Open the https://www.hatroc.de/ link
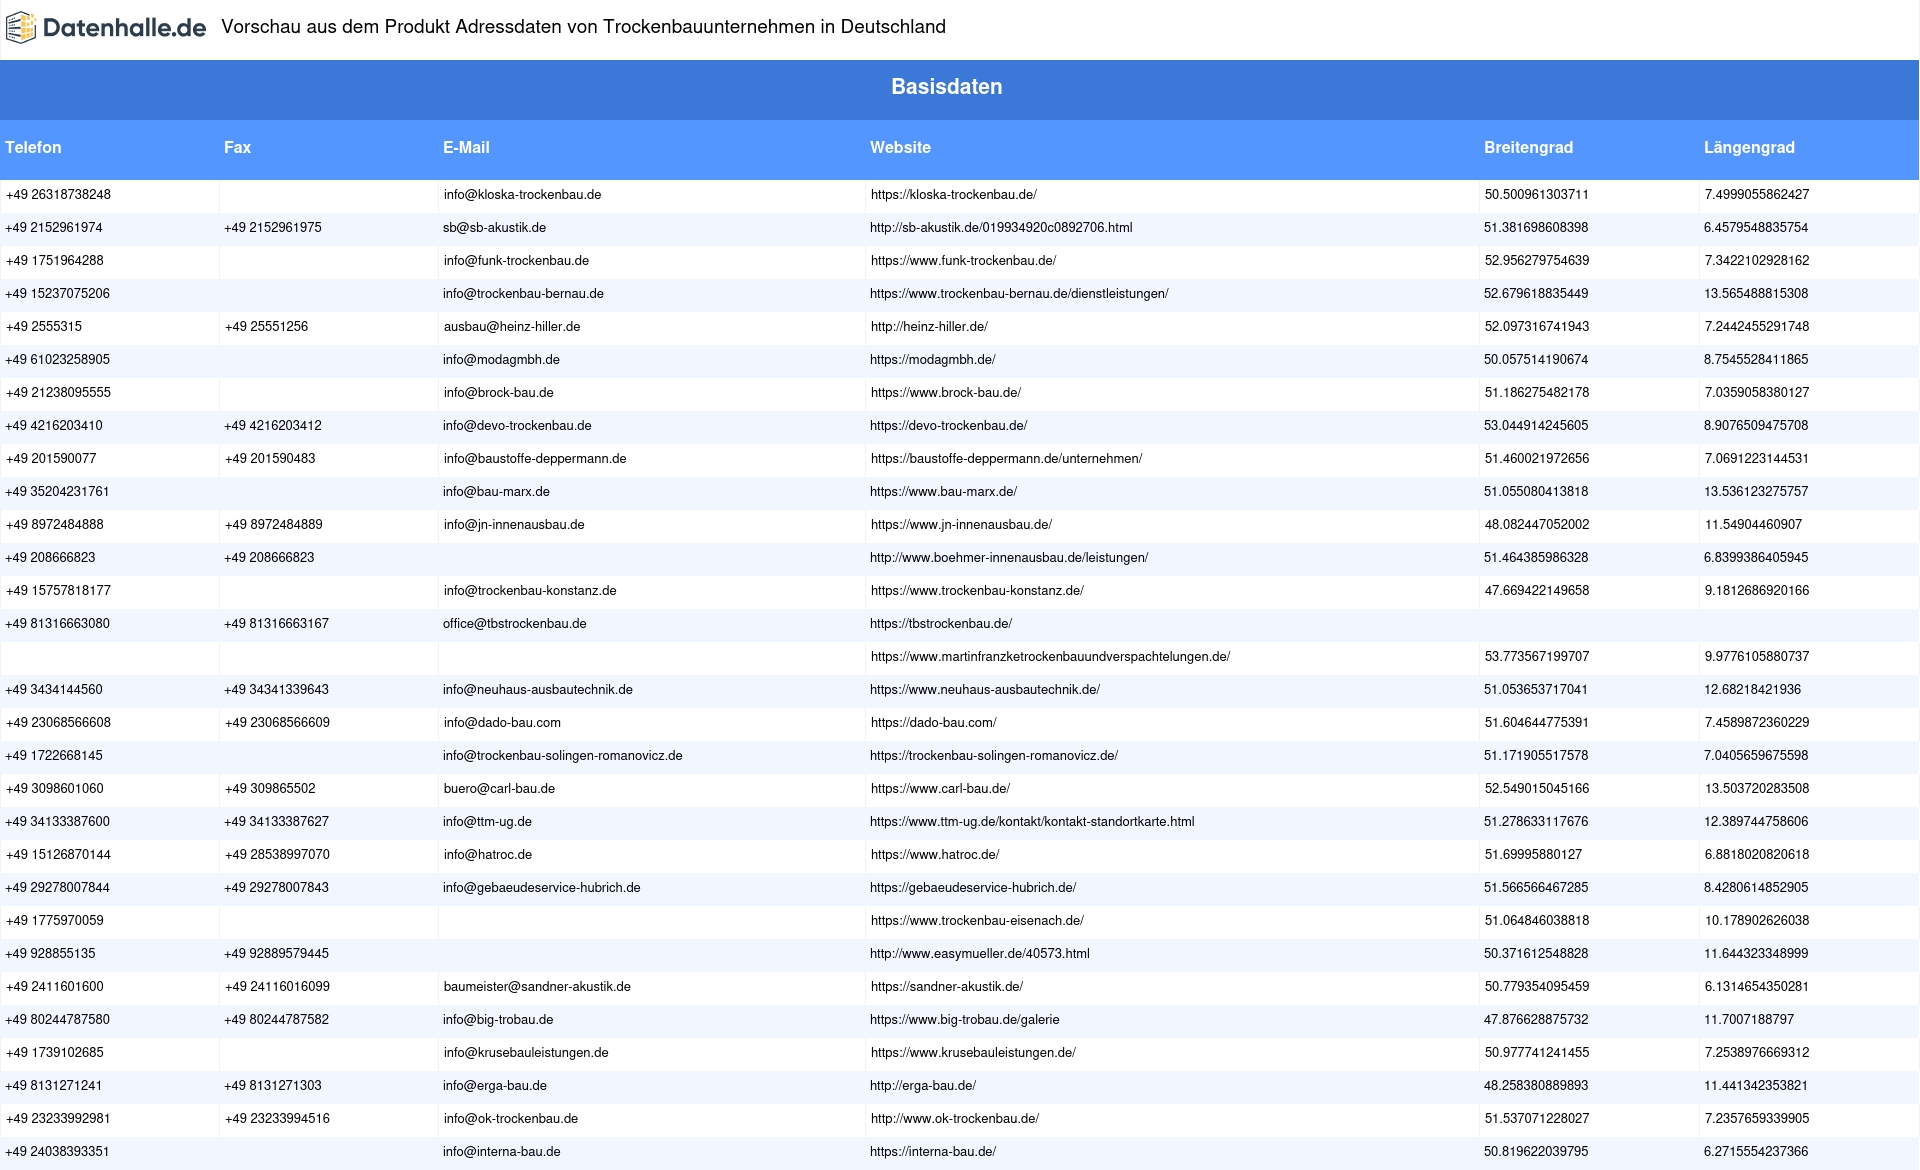The height and width of the screenshot is (1170, 1920). [935, 855]
